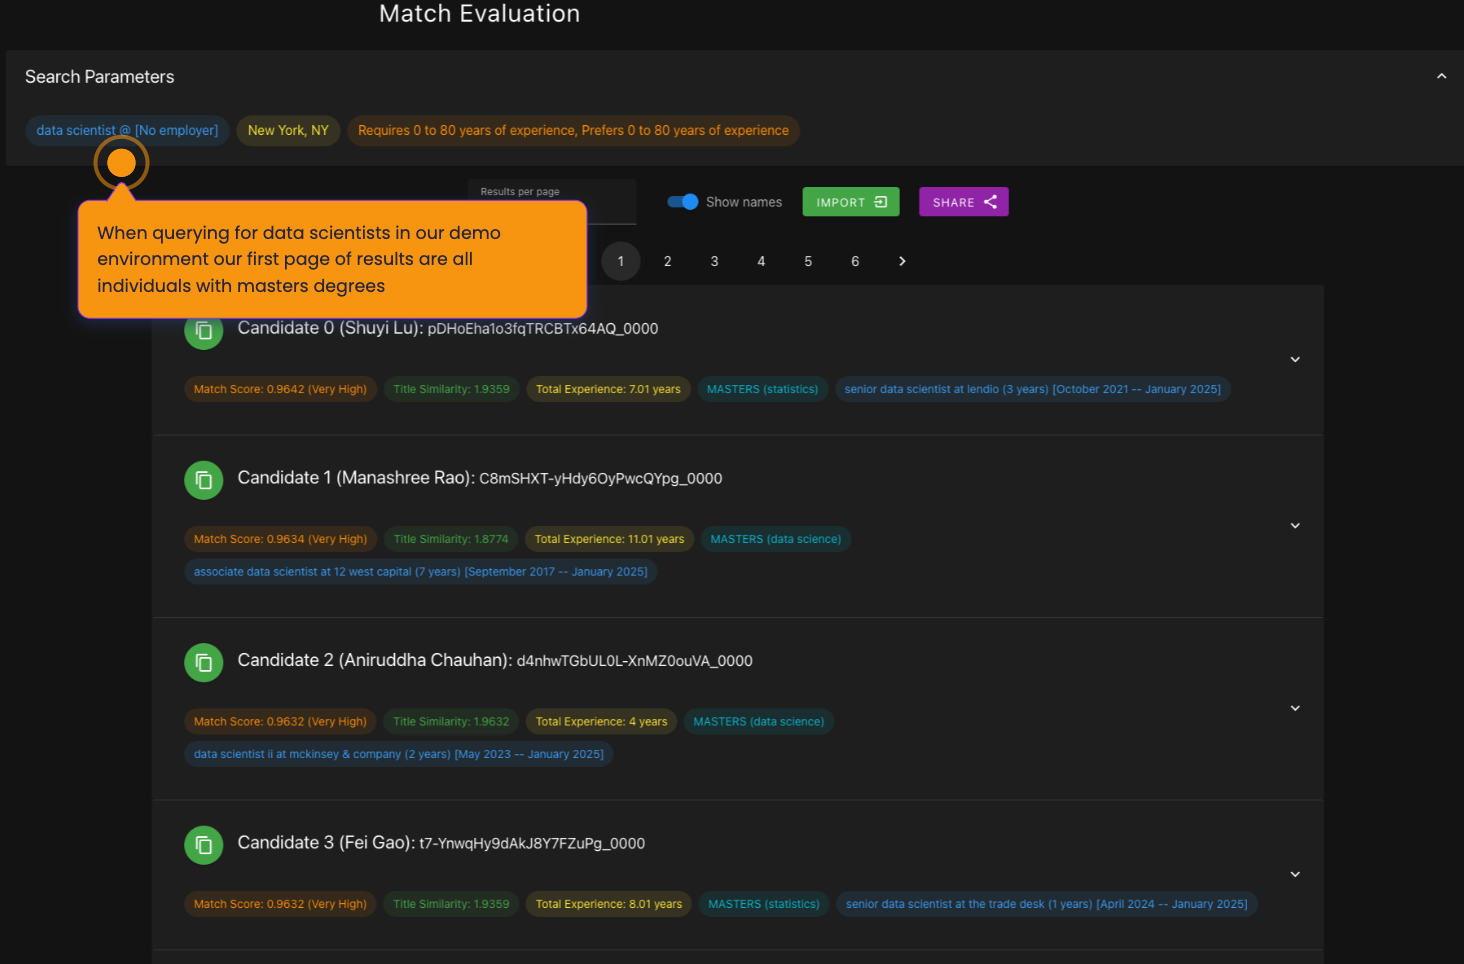The height and width of the screenshot is (964, 1464).
Task: Select the 'Candidate 3 (Fei Gao)' heading
Action: pyautogui.click(x=326, y=843)
